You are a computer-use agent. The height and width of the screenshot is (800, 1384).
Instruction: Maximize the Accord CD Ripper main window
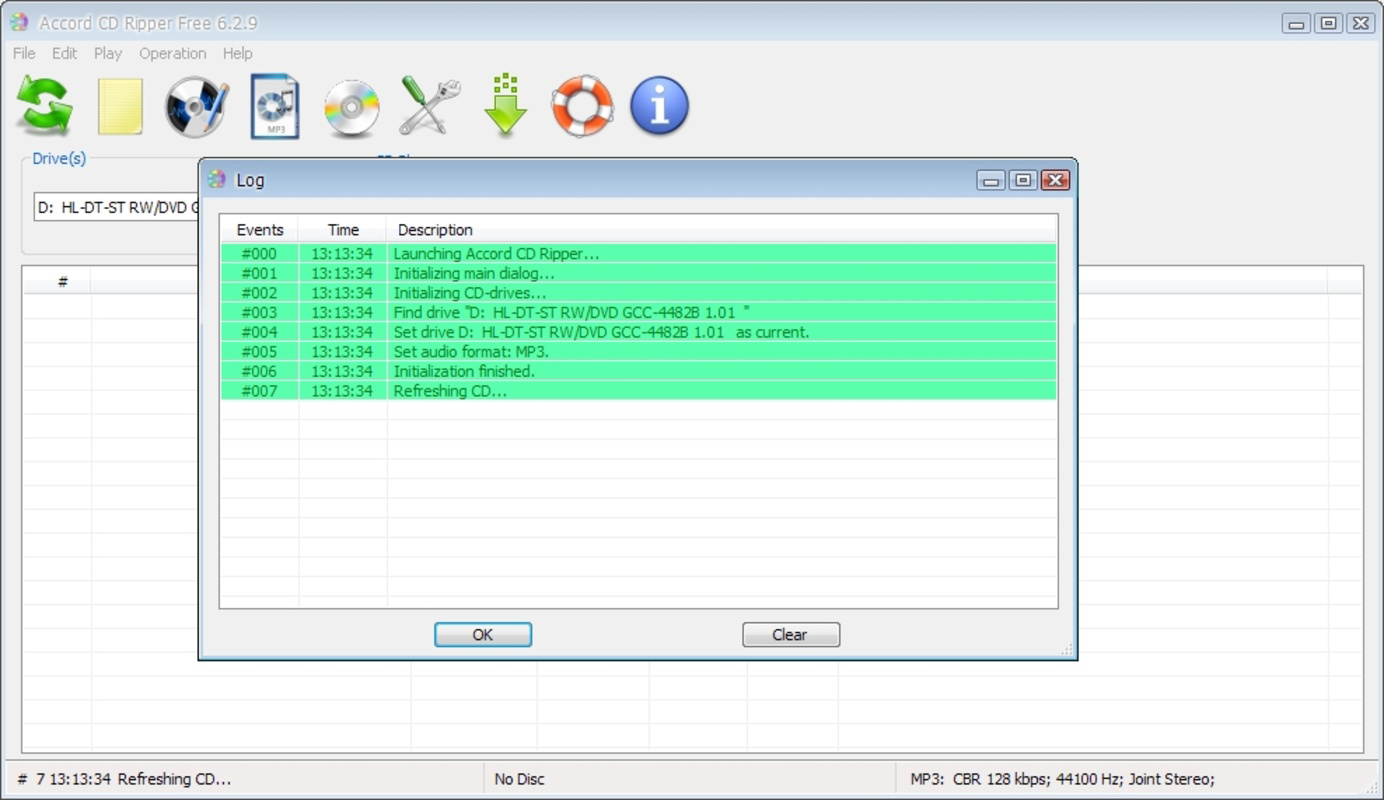tap(1328, 23)
